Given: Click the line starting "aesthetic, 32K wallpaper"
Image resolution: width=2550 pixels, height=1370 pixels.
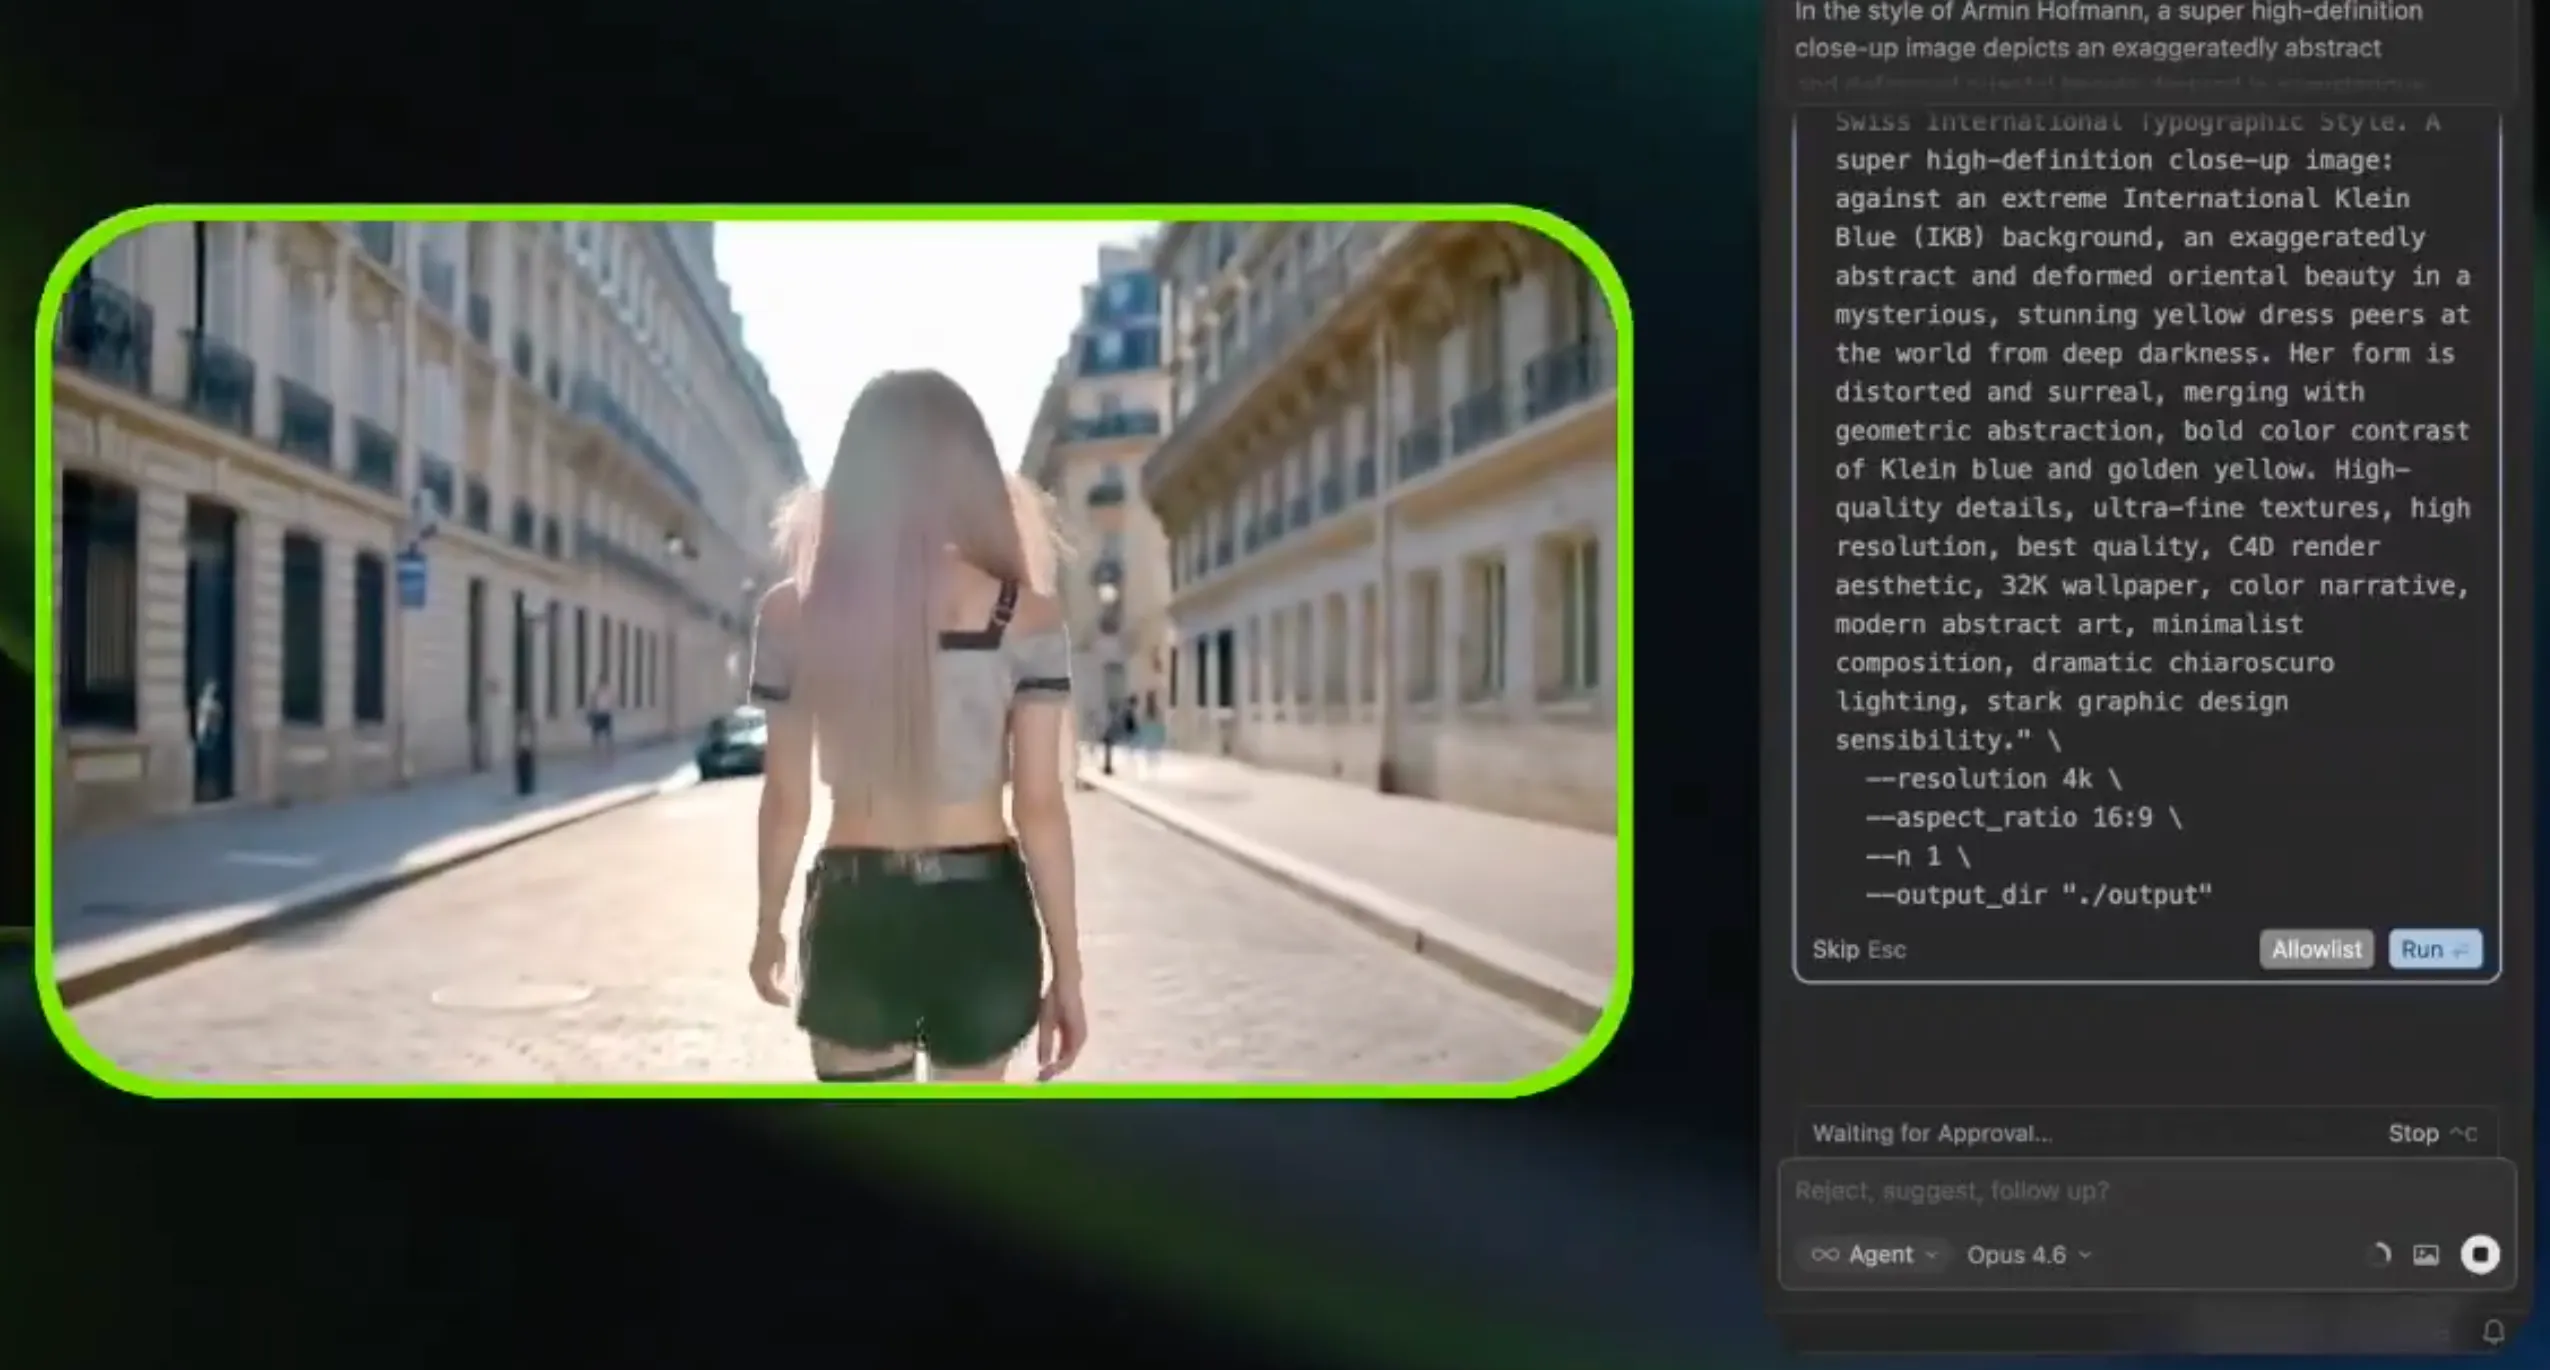Looking at the screenshot, I should (x=2152, y=586).
